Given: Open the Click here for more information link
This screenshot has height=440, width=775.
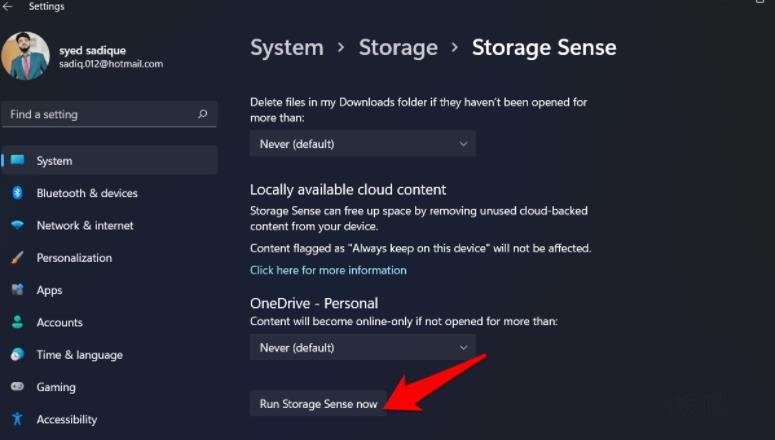Looking at the screenshot, I should (x=328, y=270).
